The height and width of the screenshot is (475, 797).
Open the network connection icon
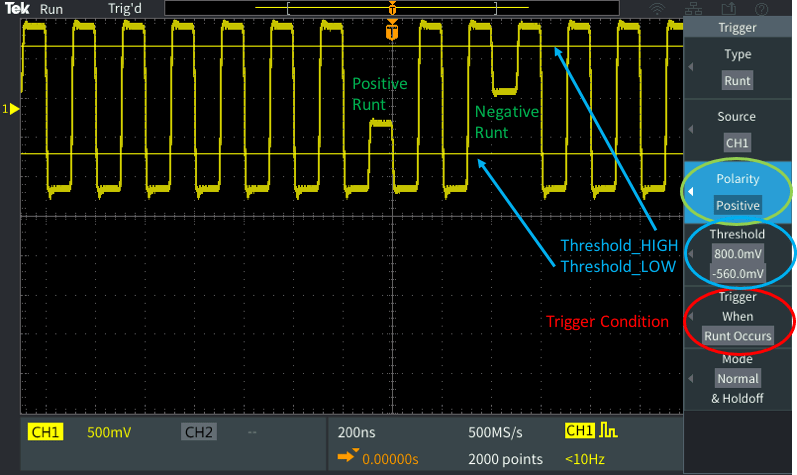tap(692, 8)
